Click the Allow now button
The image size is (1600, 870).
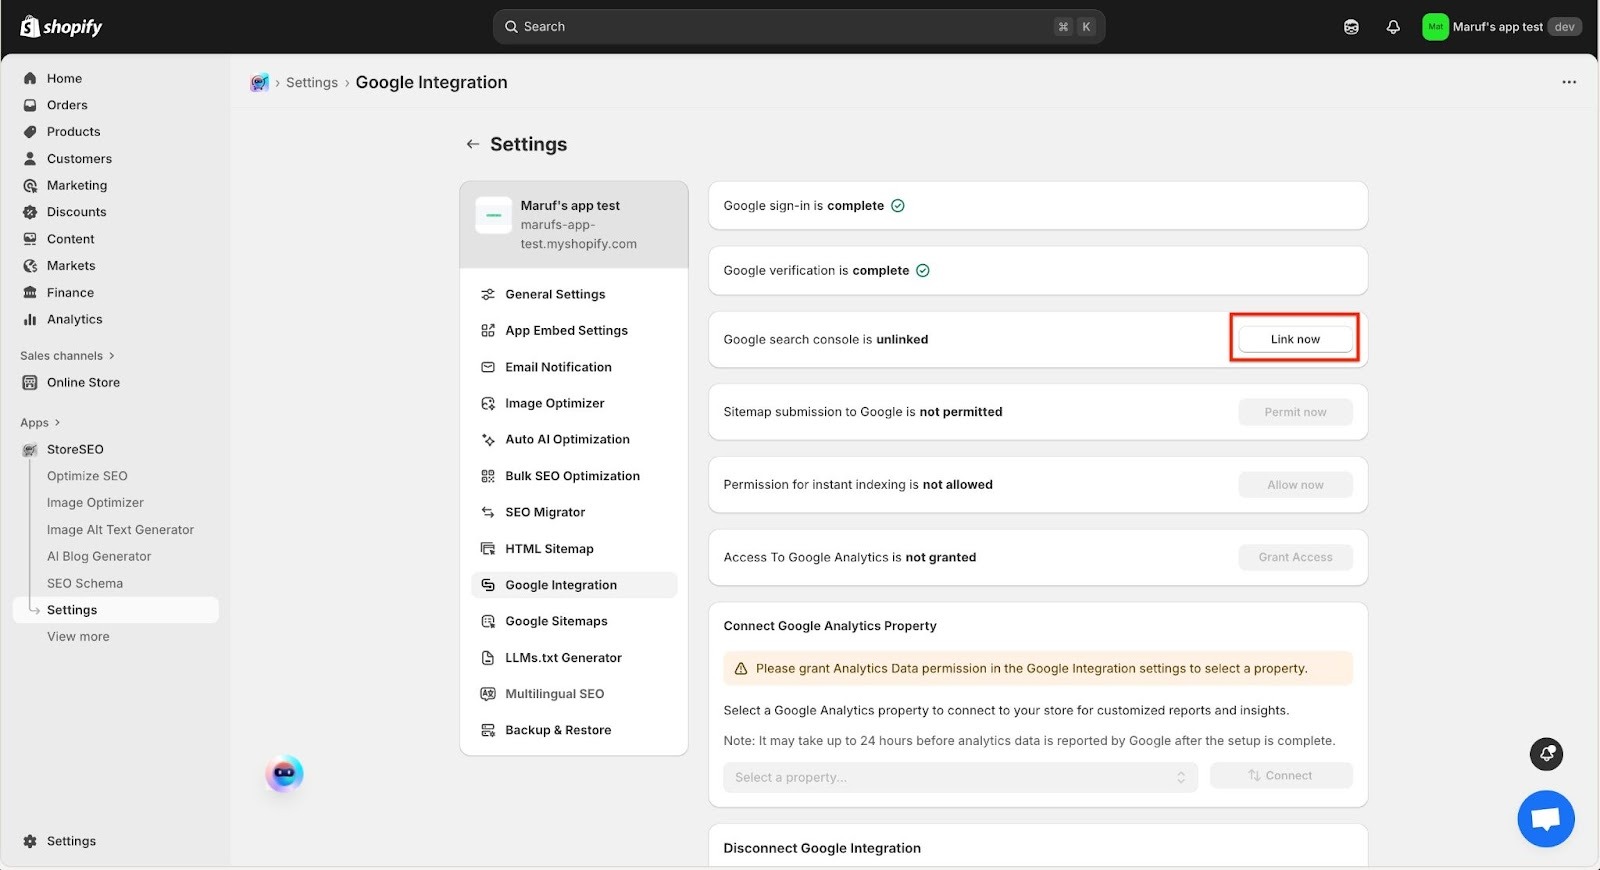pyautogui.click(x=1295, y=485)
